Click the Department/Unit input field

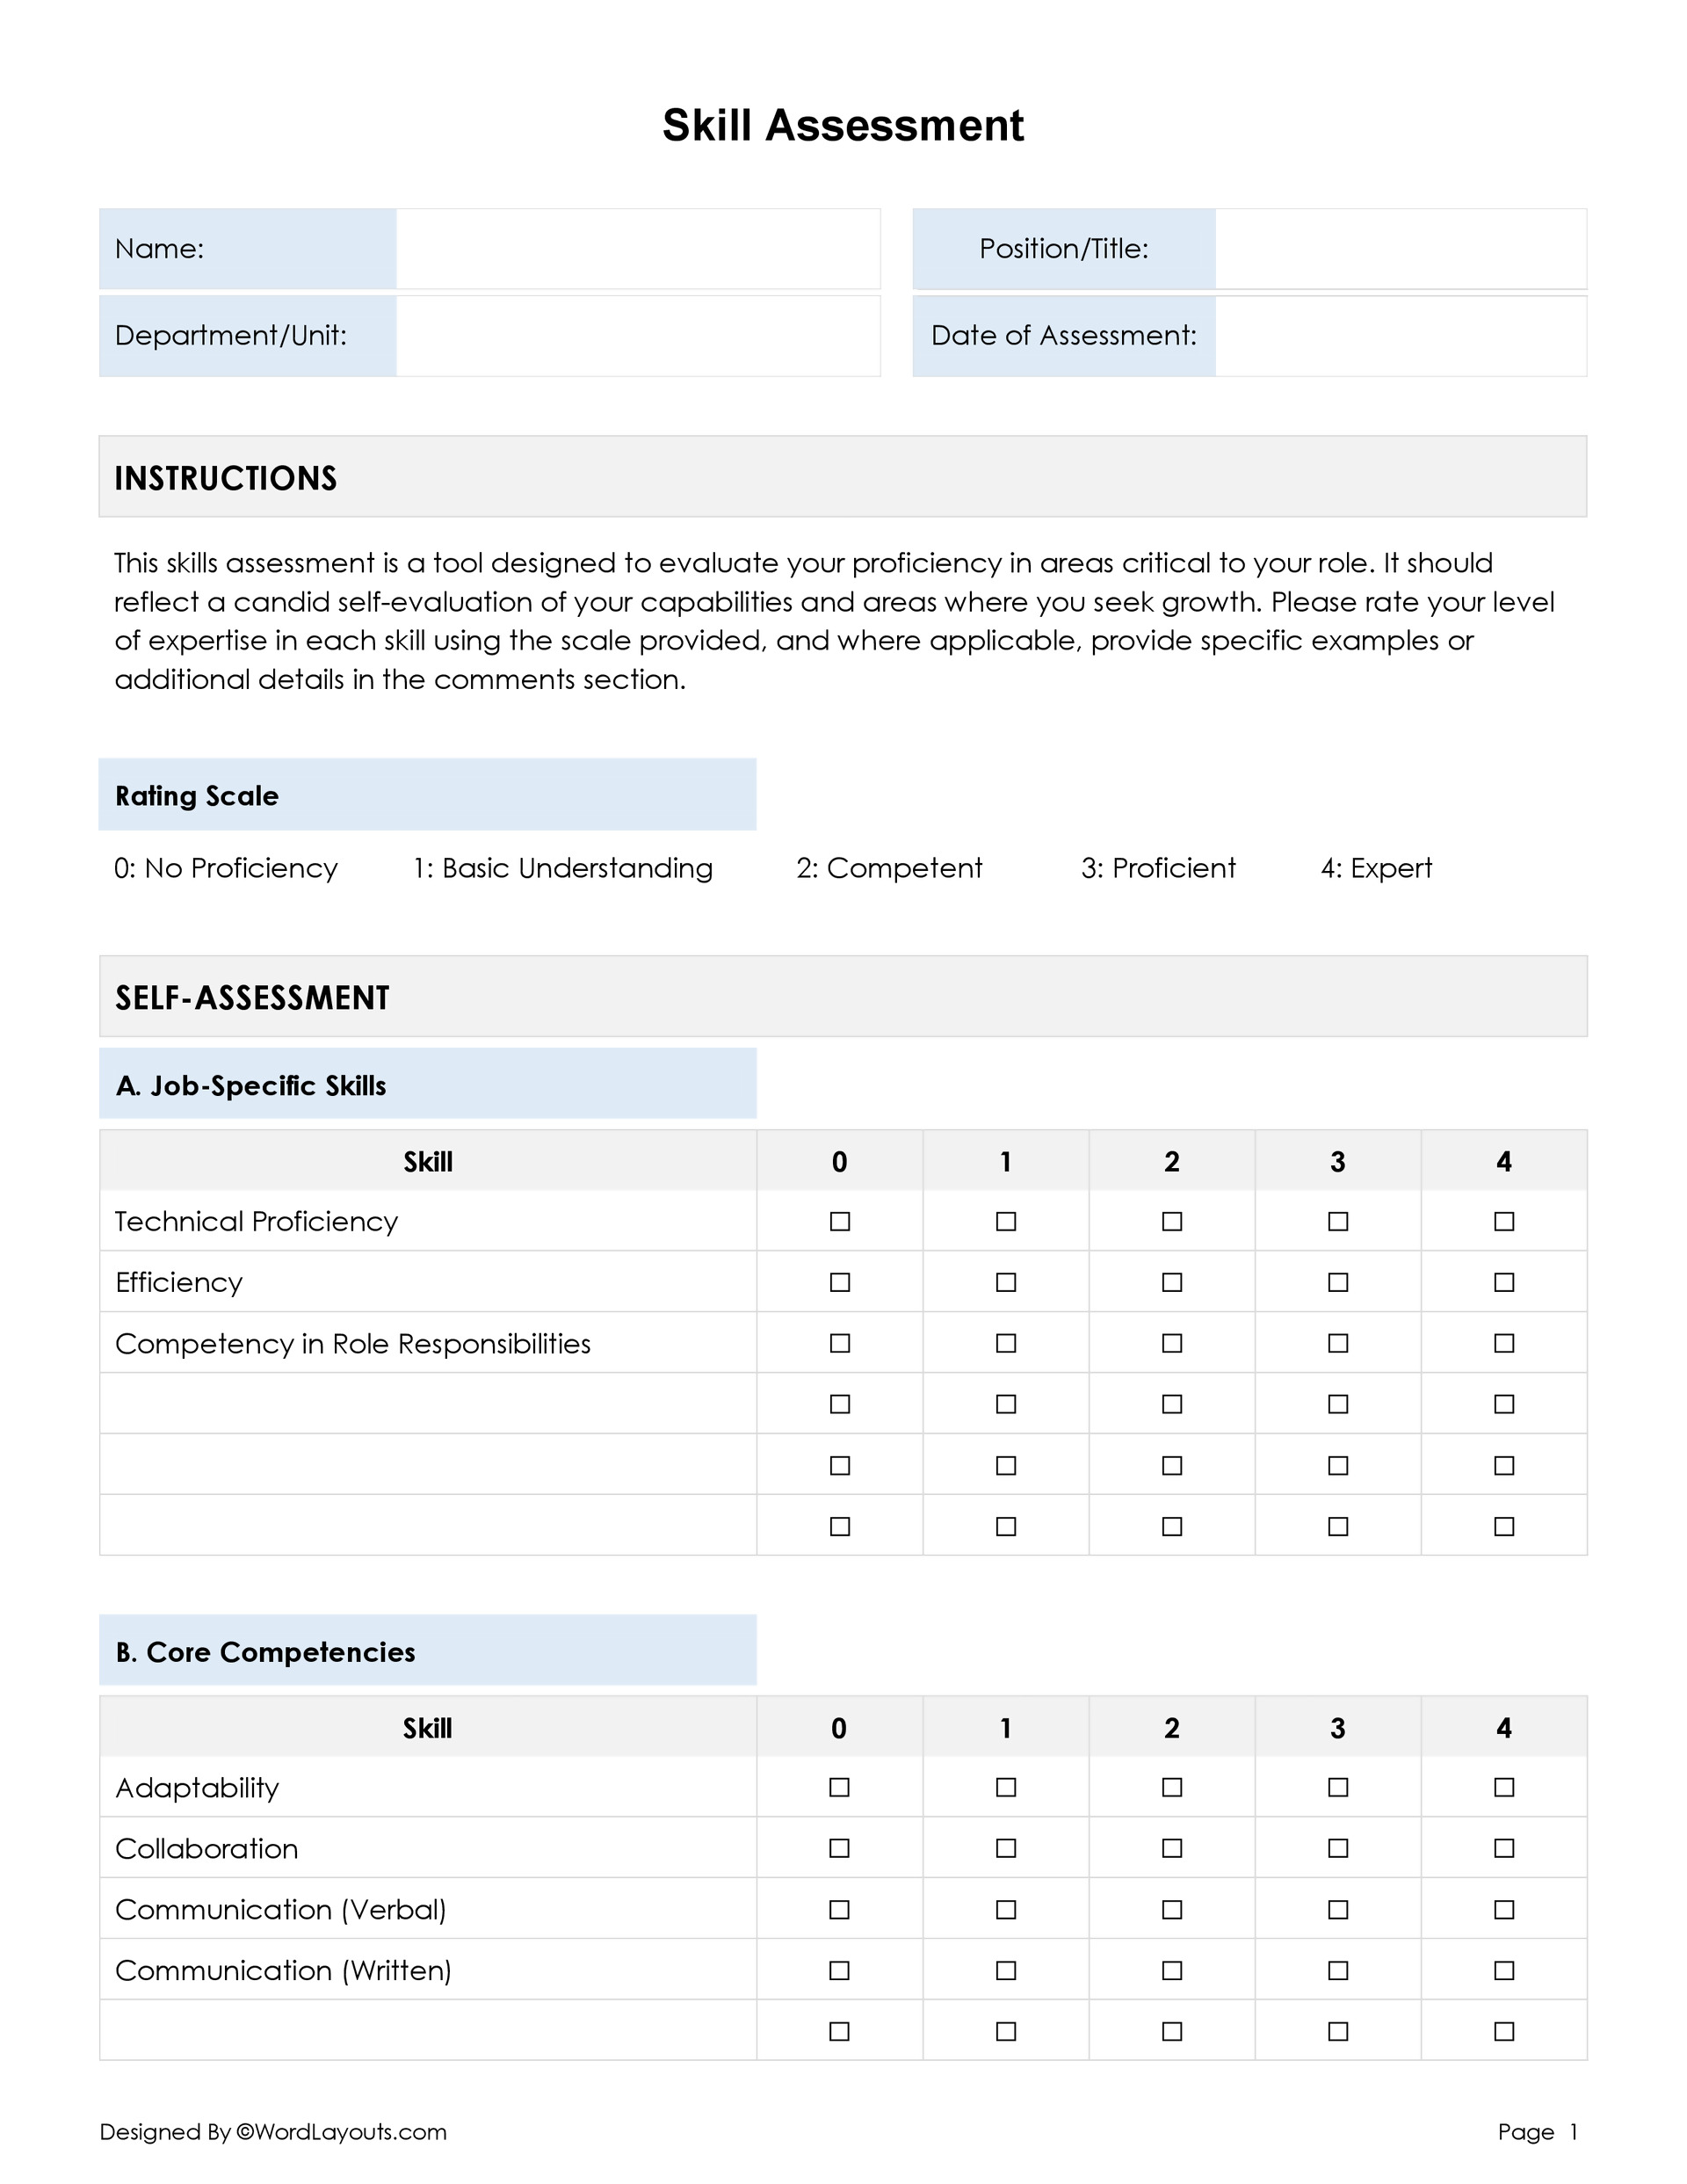click(x=637, y=336)
